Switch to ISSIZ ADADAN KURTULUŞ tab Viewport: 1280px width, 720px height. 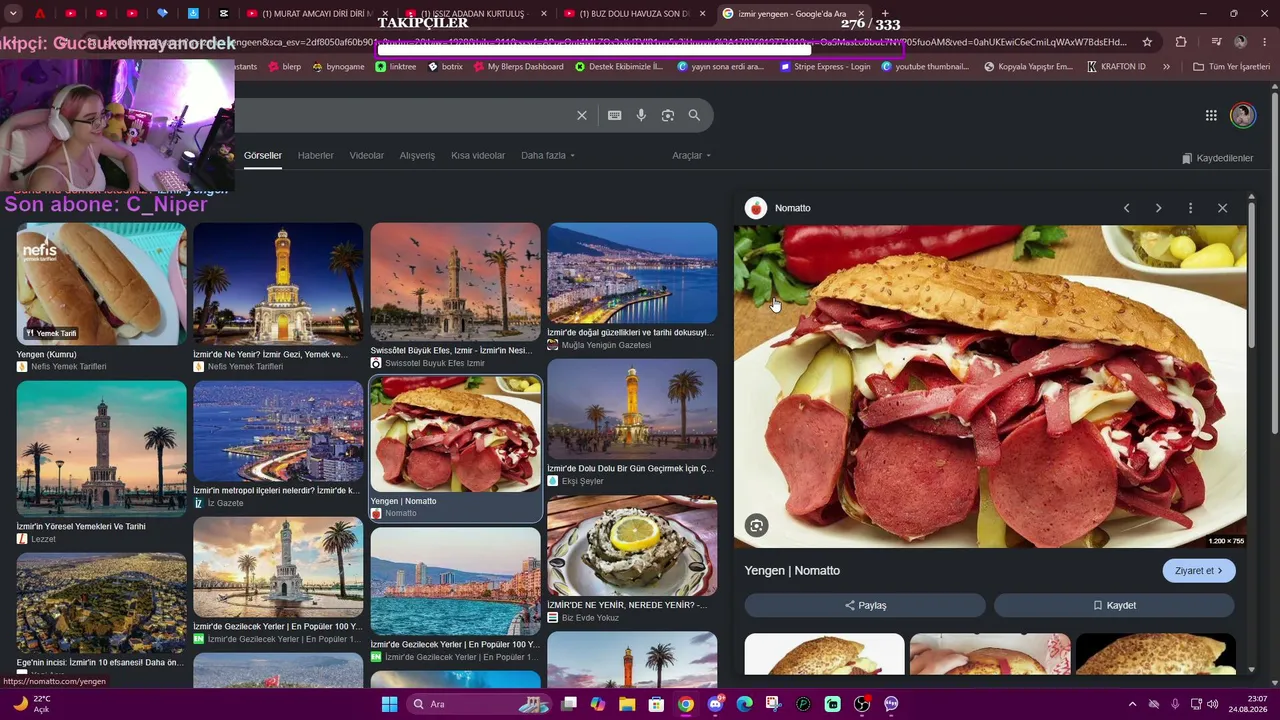click(x=477, y=14)
